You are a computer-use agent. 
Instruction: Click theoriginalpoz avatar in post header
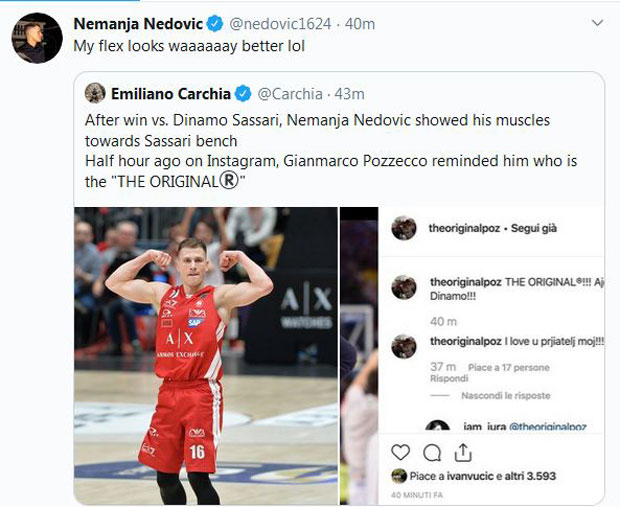404,228
